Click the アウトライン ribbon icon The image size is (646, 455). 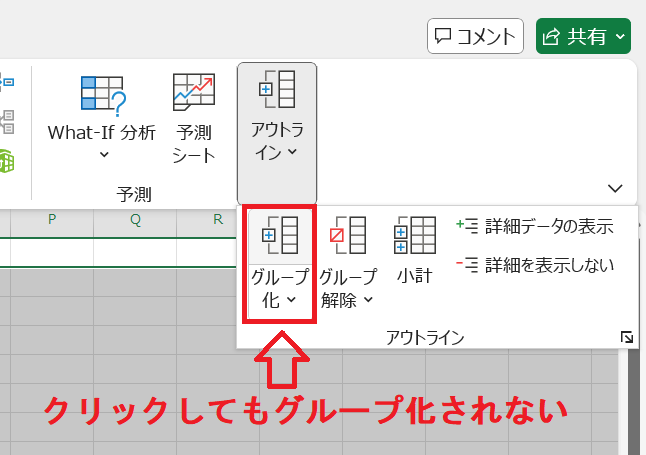[276, 90]
